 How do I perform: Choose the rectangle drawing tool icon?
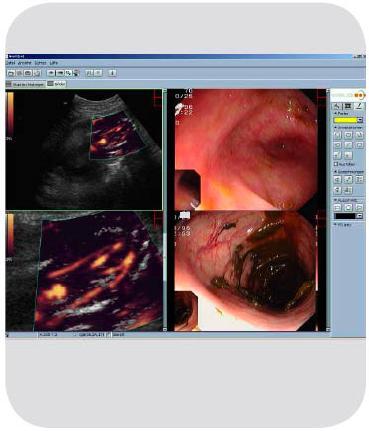point(348,135)
